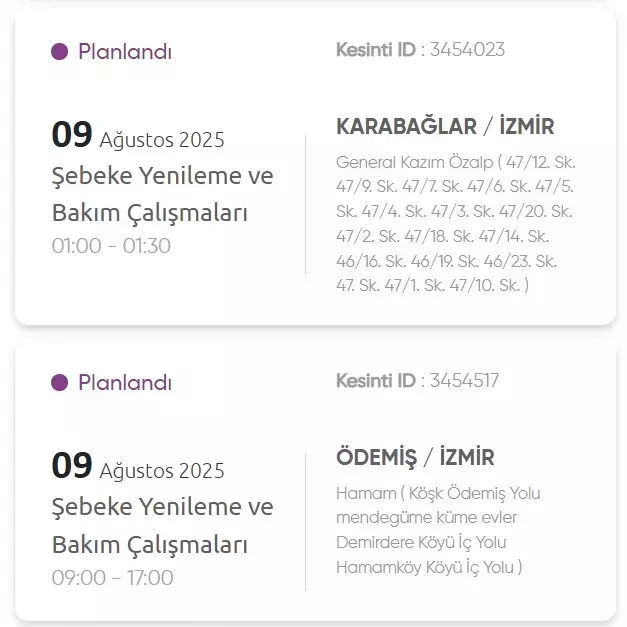Click Bakım Çalışmaları text in Karabağlar card

(150, 213)
